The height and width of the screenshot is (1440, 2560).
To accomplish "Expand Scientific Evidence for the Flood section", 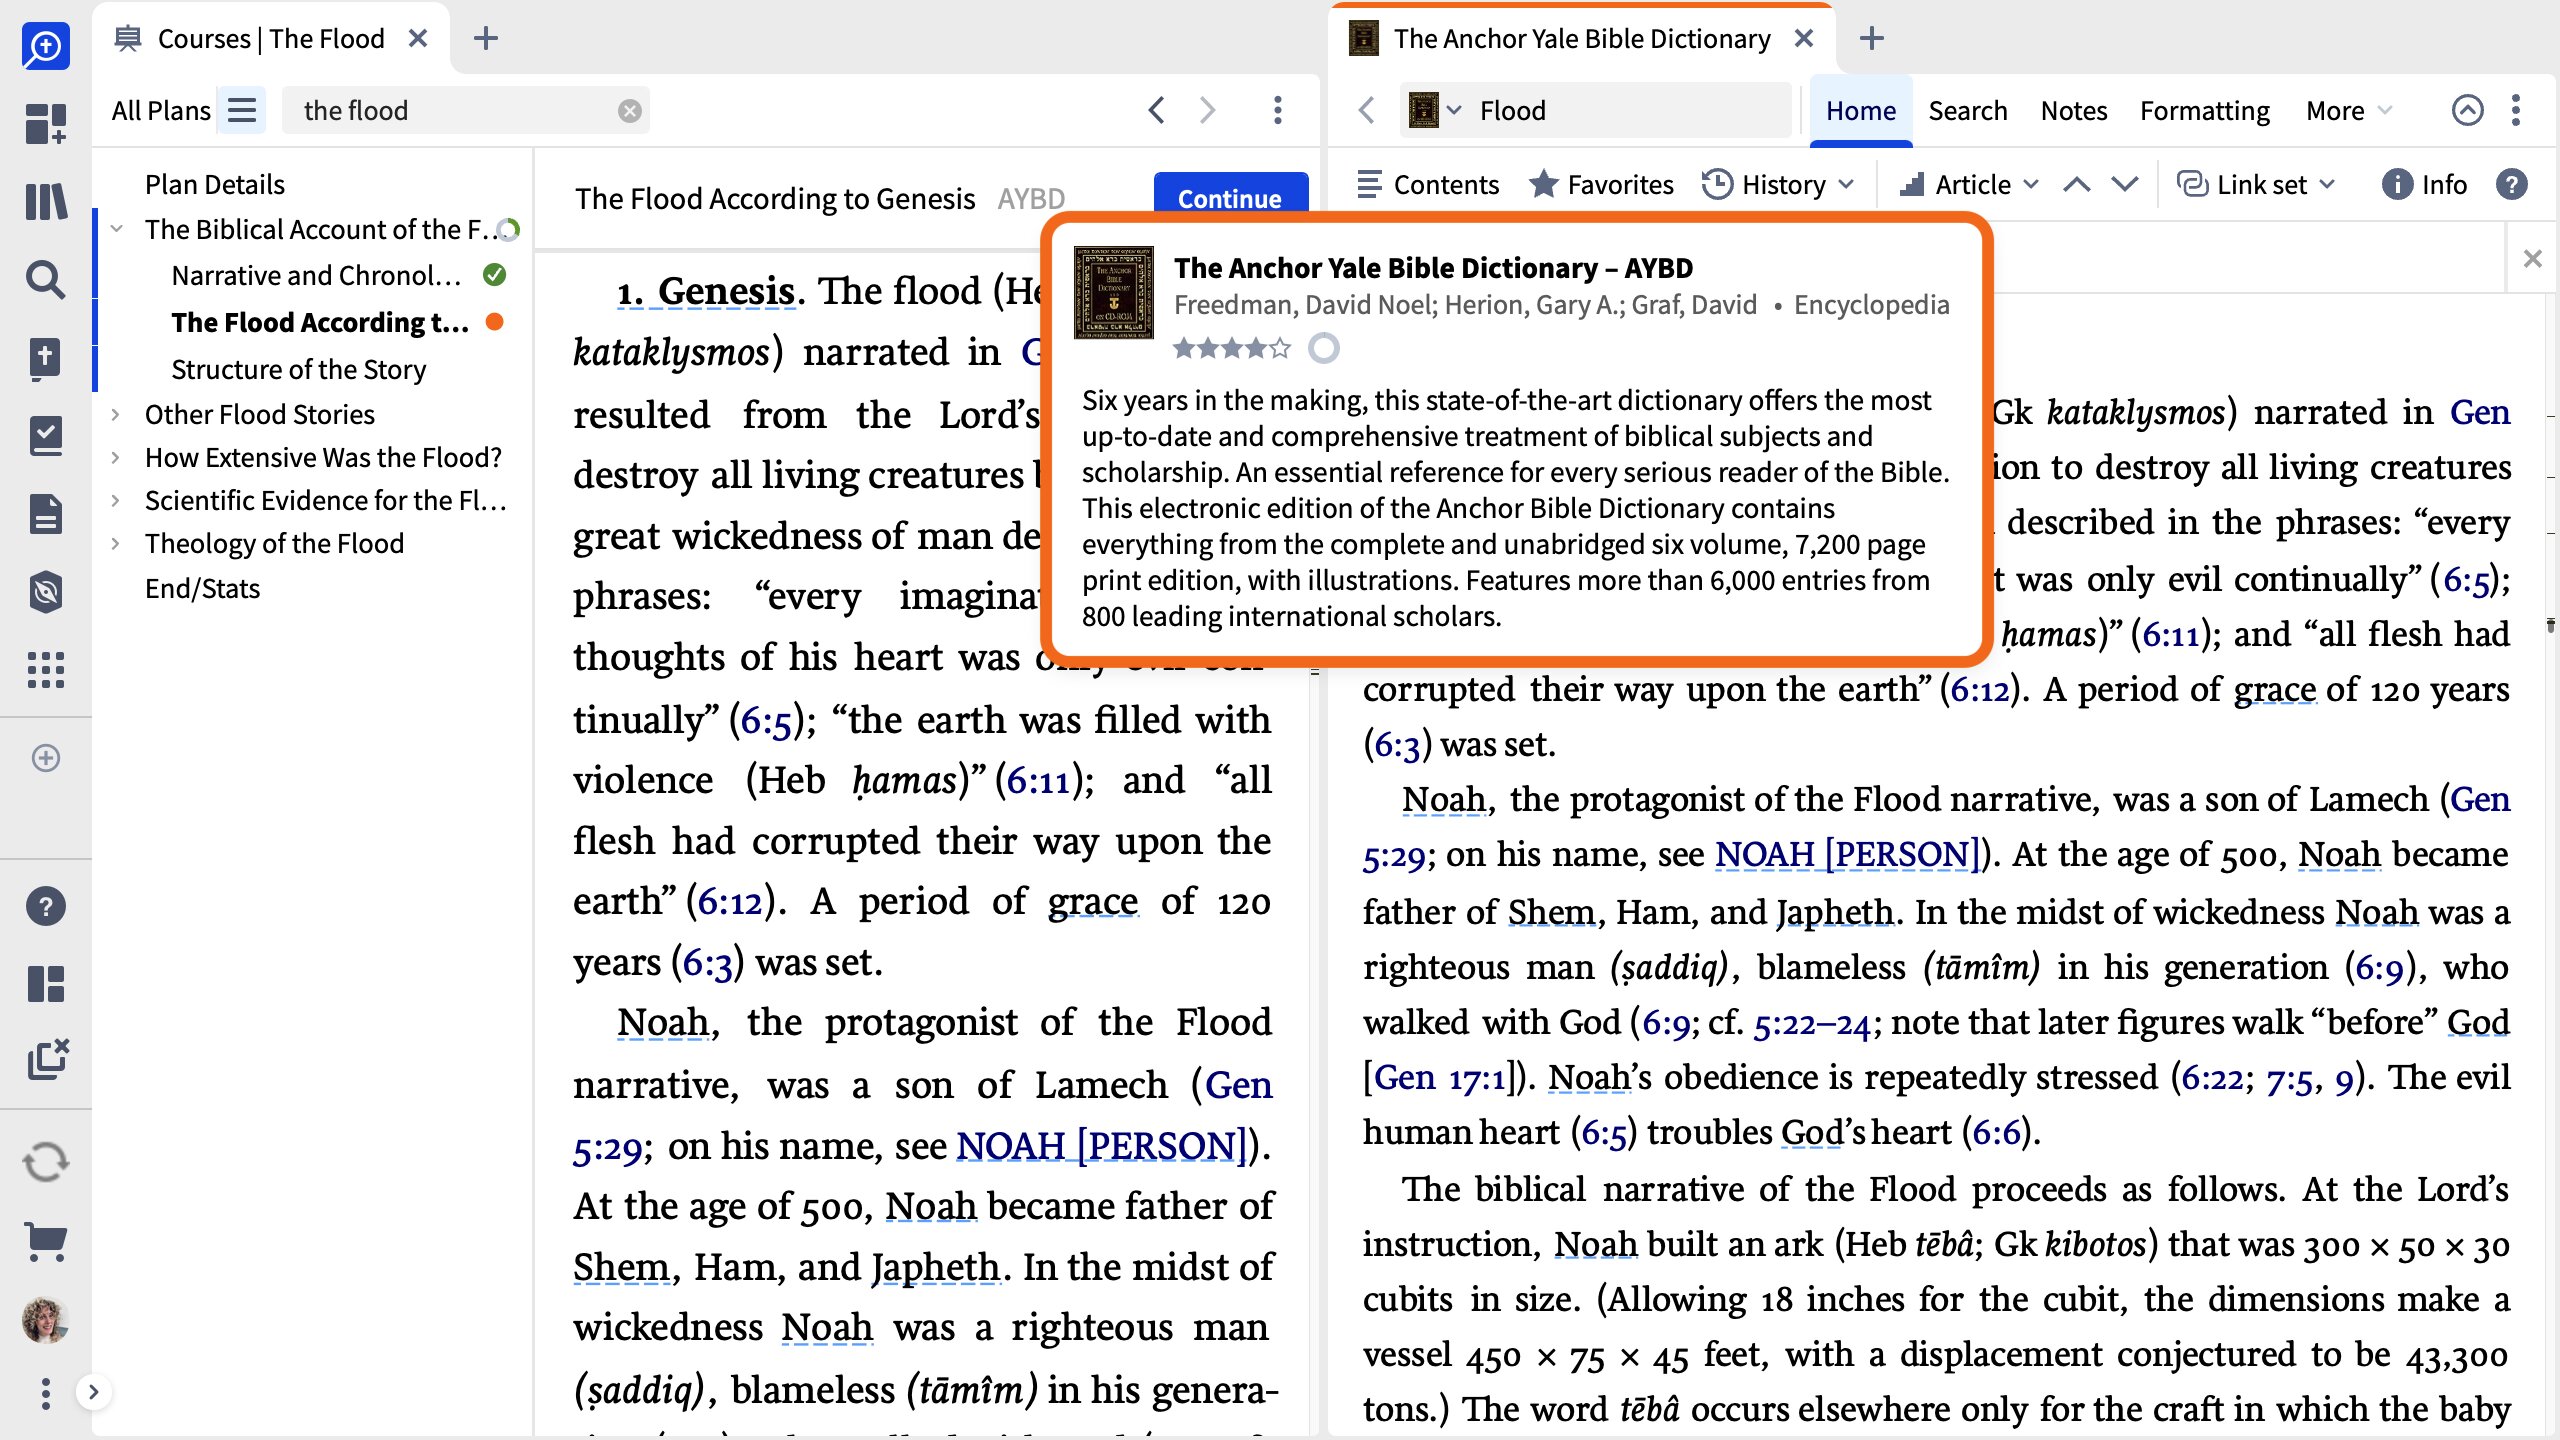I will coord(116,500).
